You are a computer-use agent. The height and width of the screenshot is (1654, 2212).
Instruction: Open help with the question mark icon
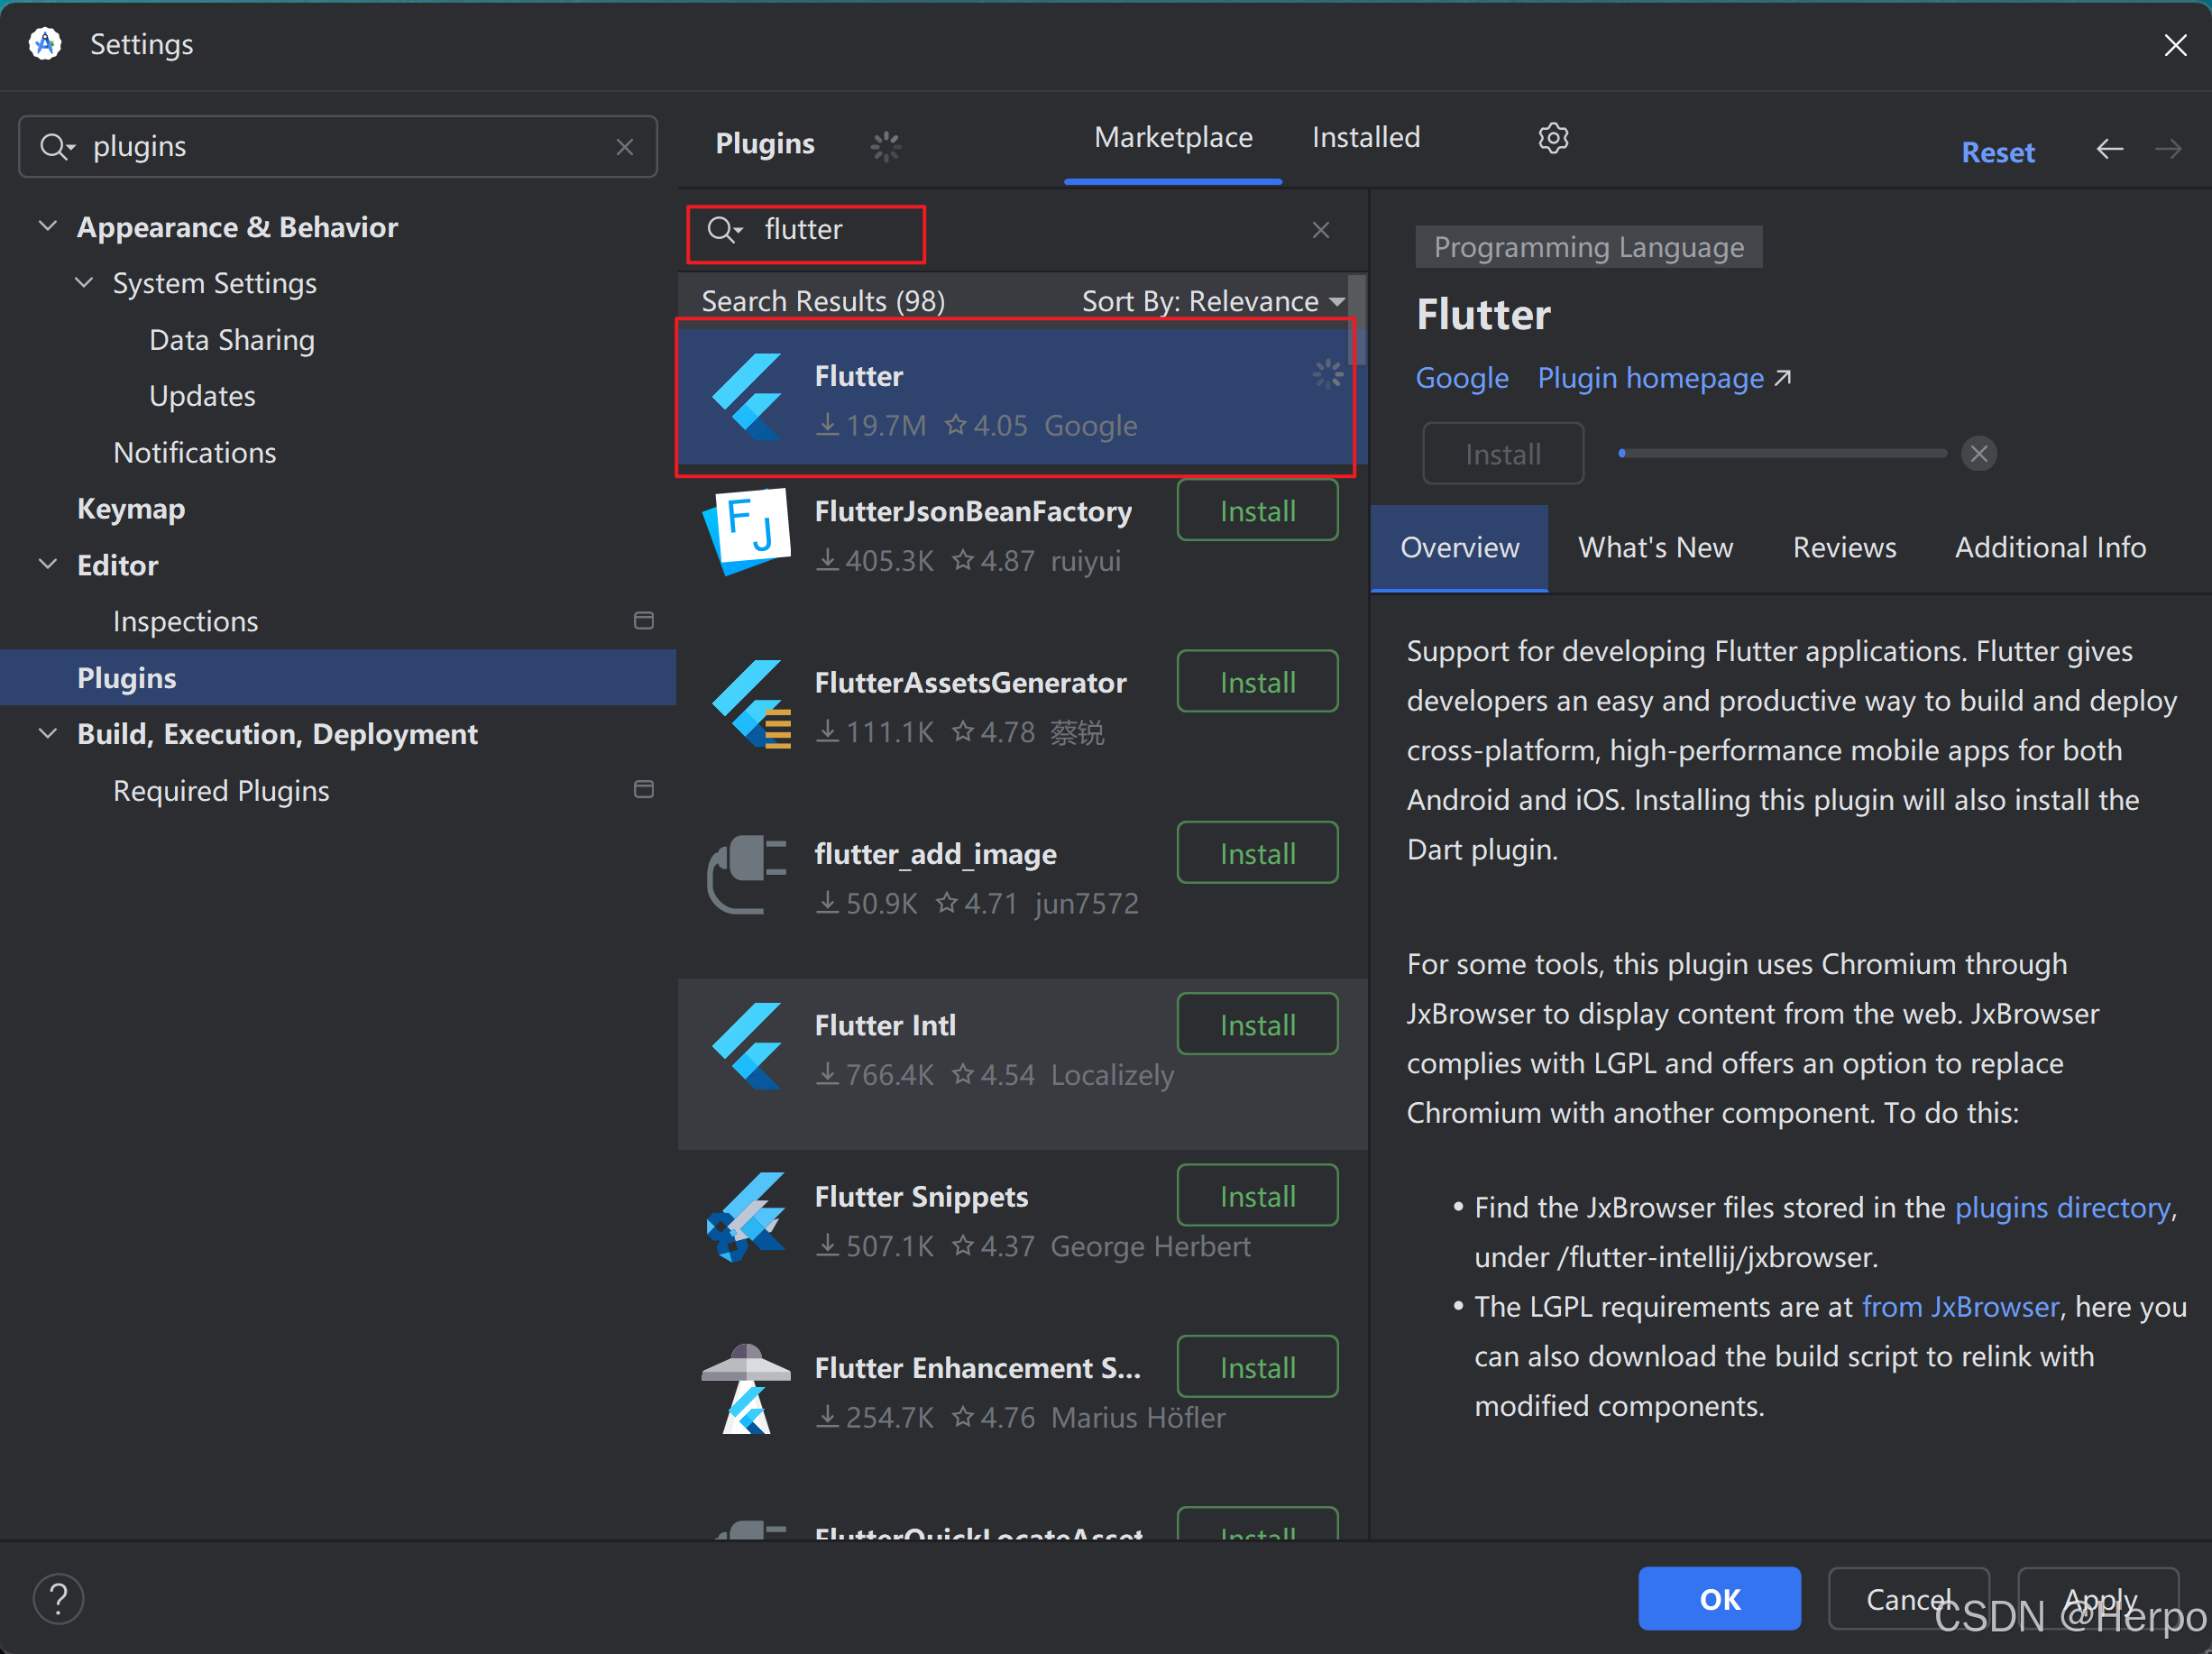tap(58, 1598)
